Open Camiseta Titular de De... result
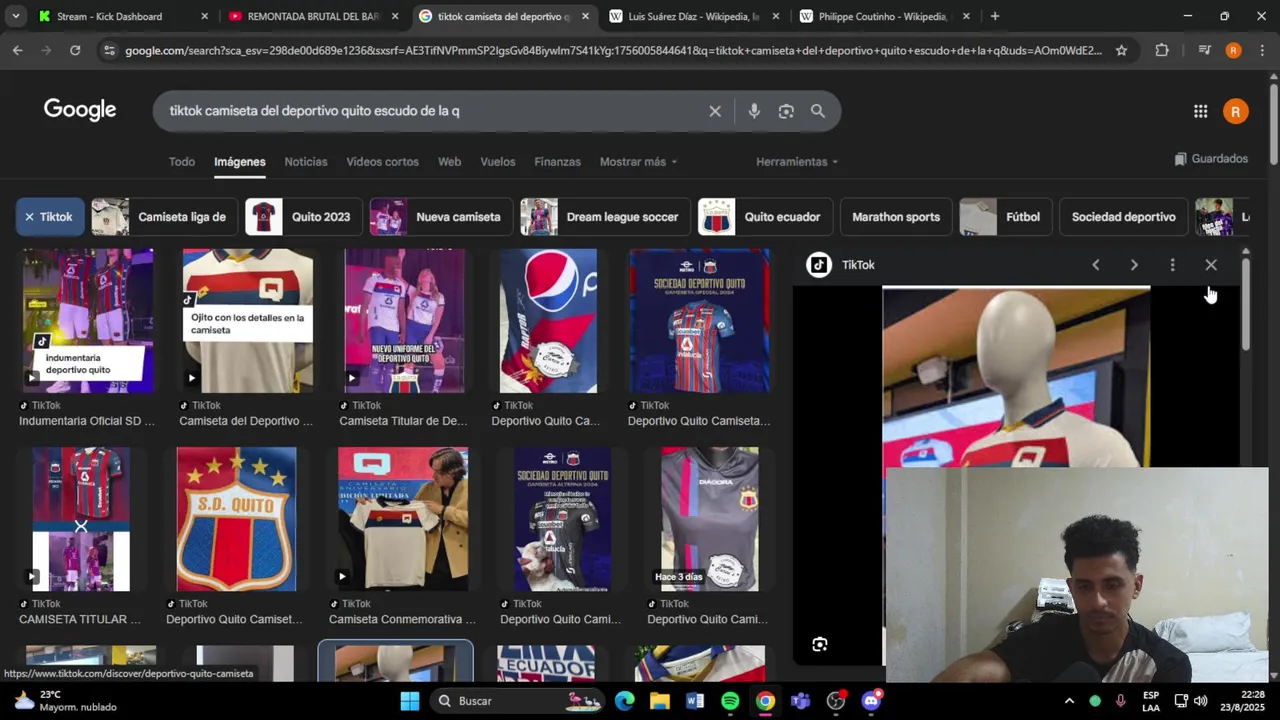Viewport: 1280px width, 720px height. (402, 421)
